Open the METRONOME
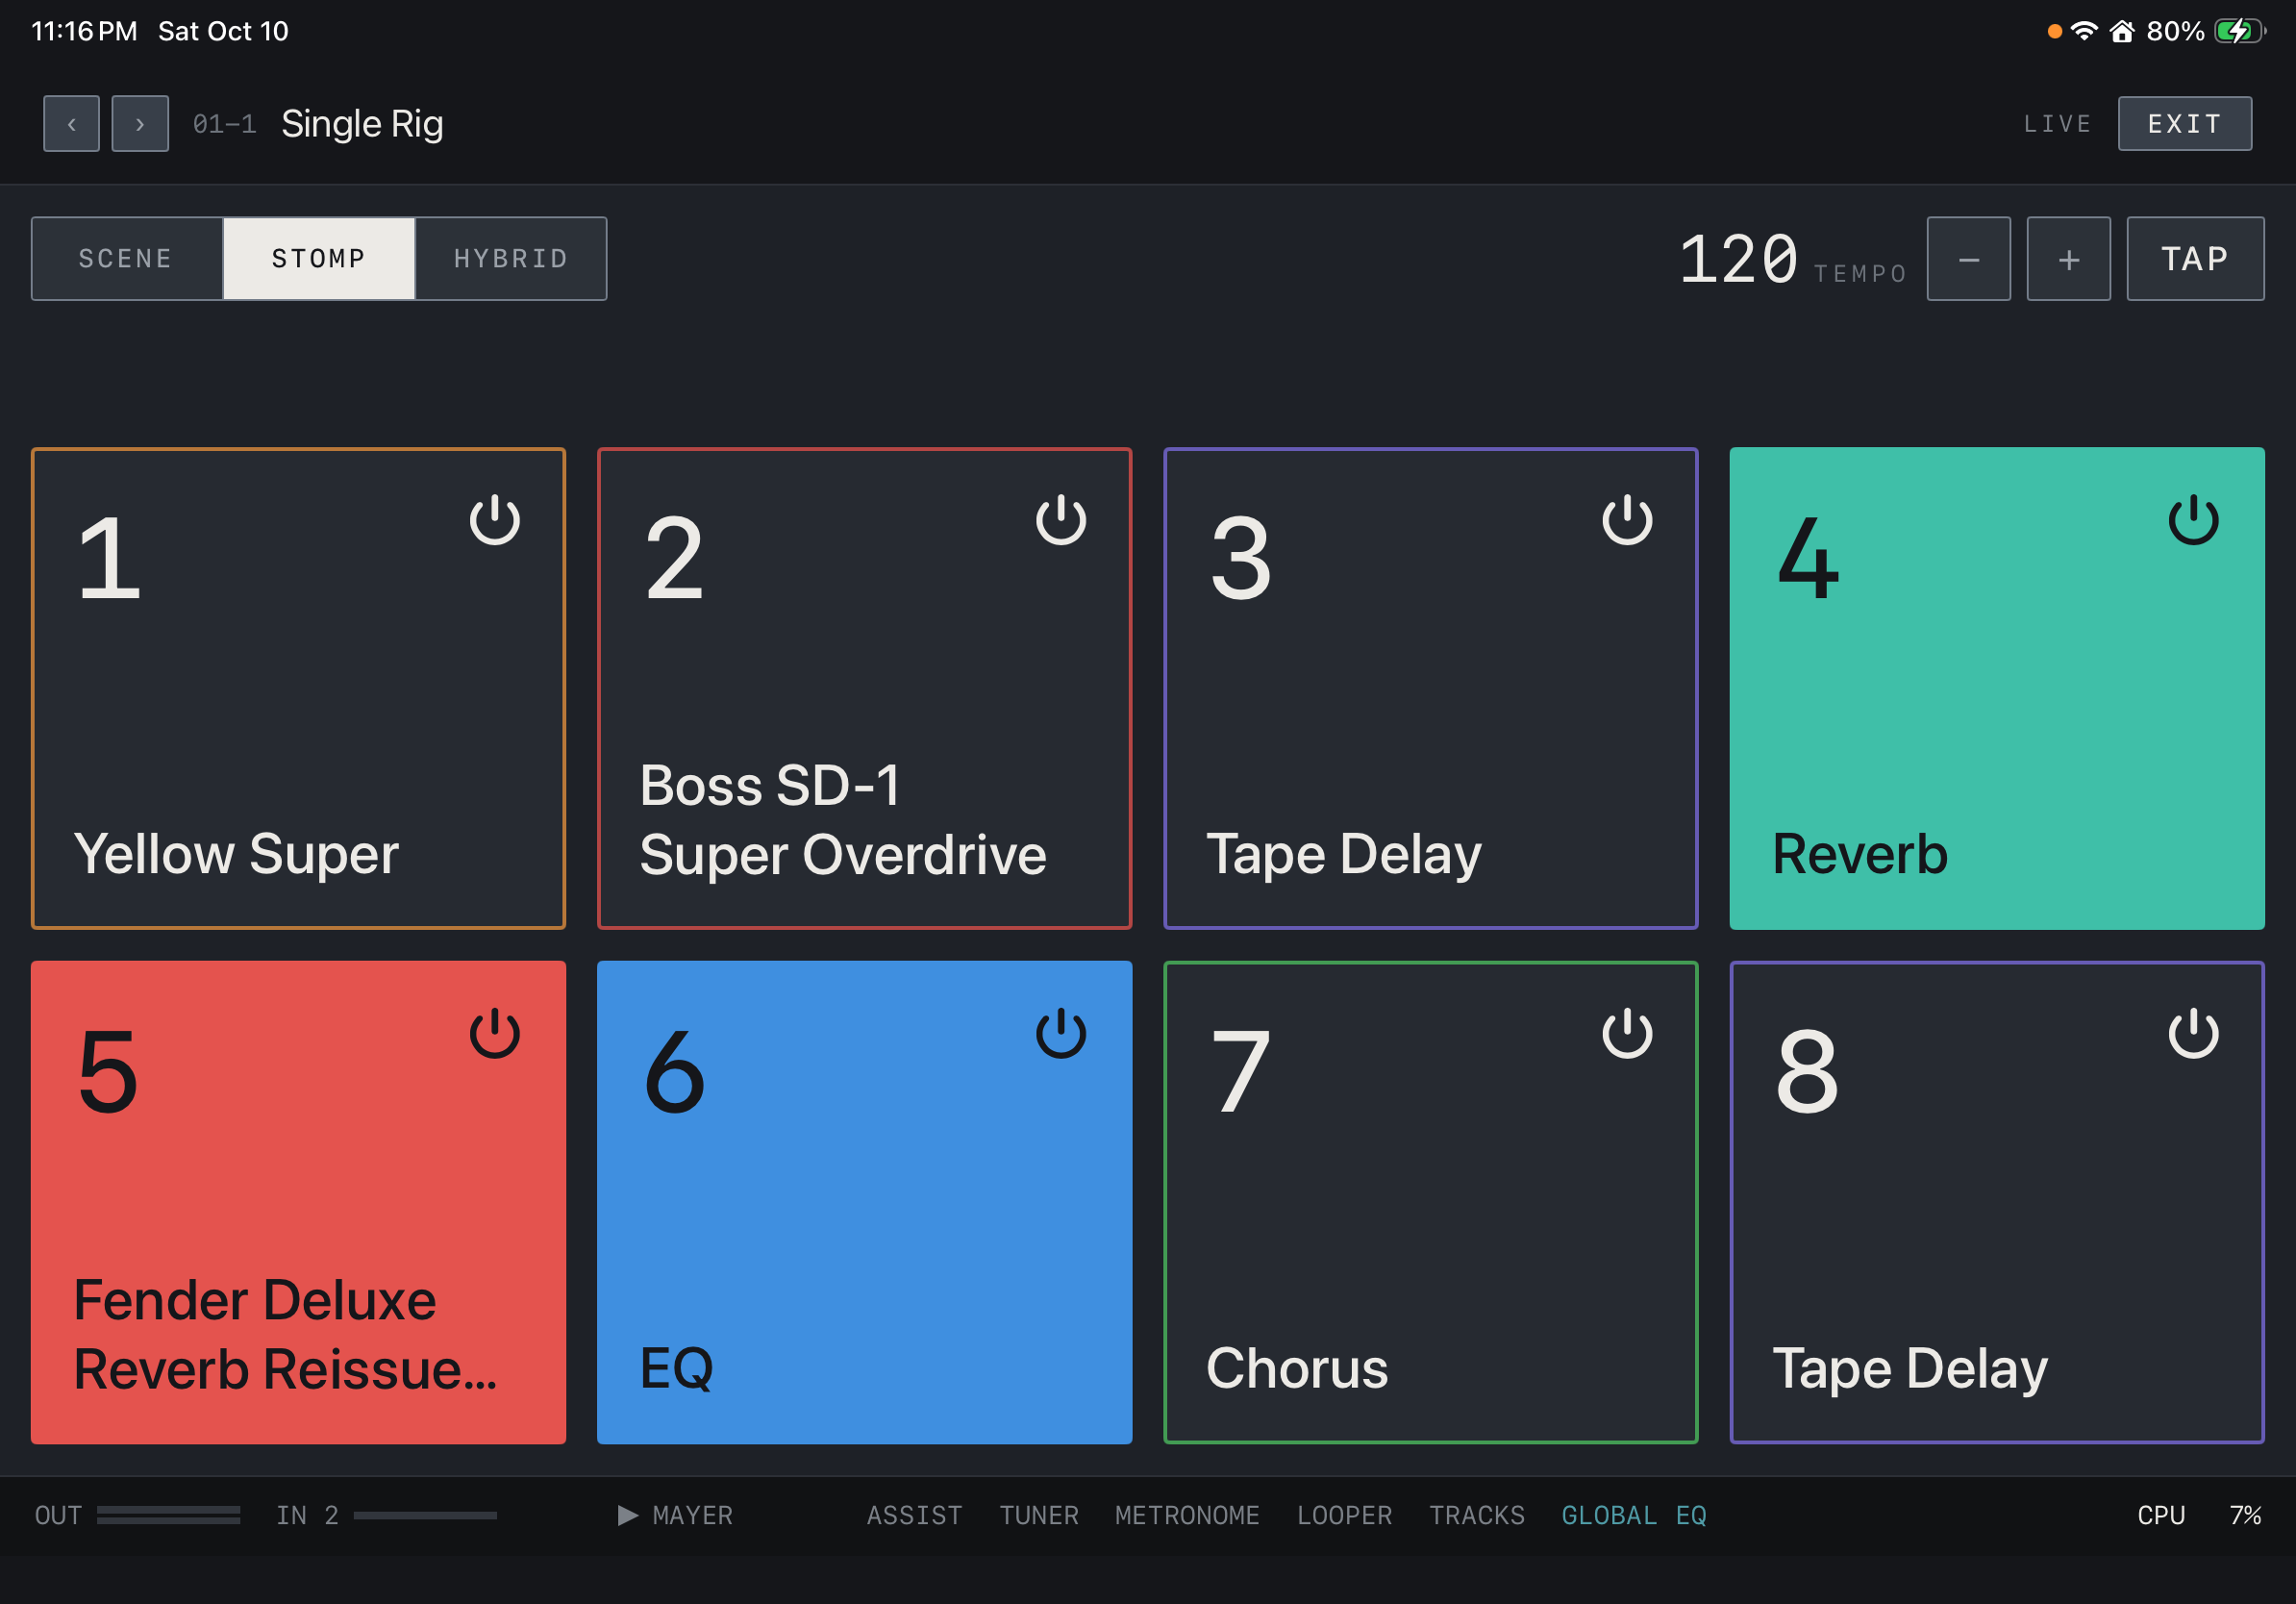Image resolution: width=2296 pixels, height=1604 pixels. (x=1187, y=1515)
